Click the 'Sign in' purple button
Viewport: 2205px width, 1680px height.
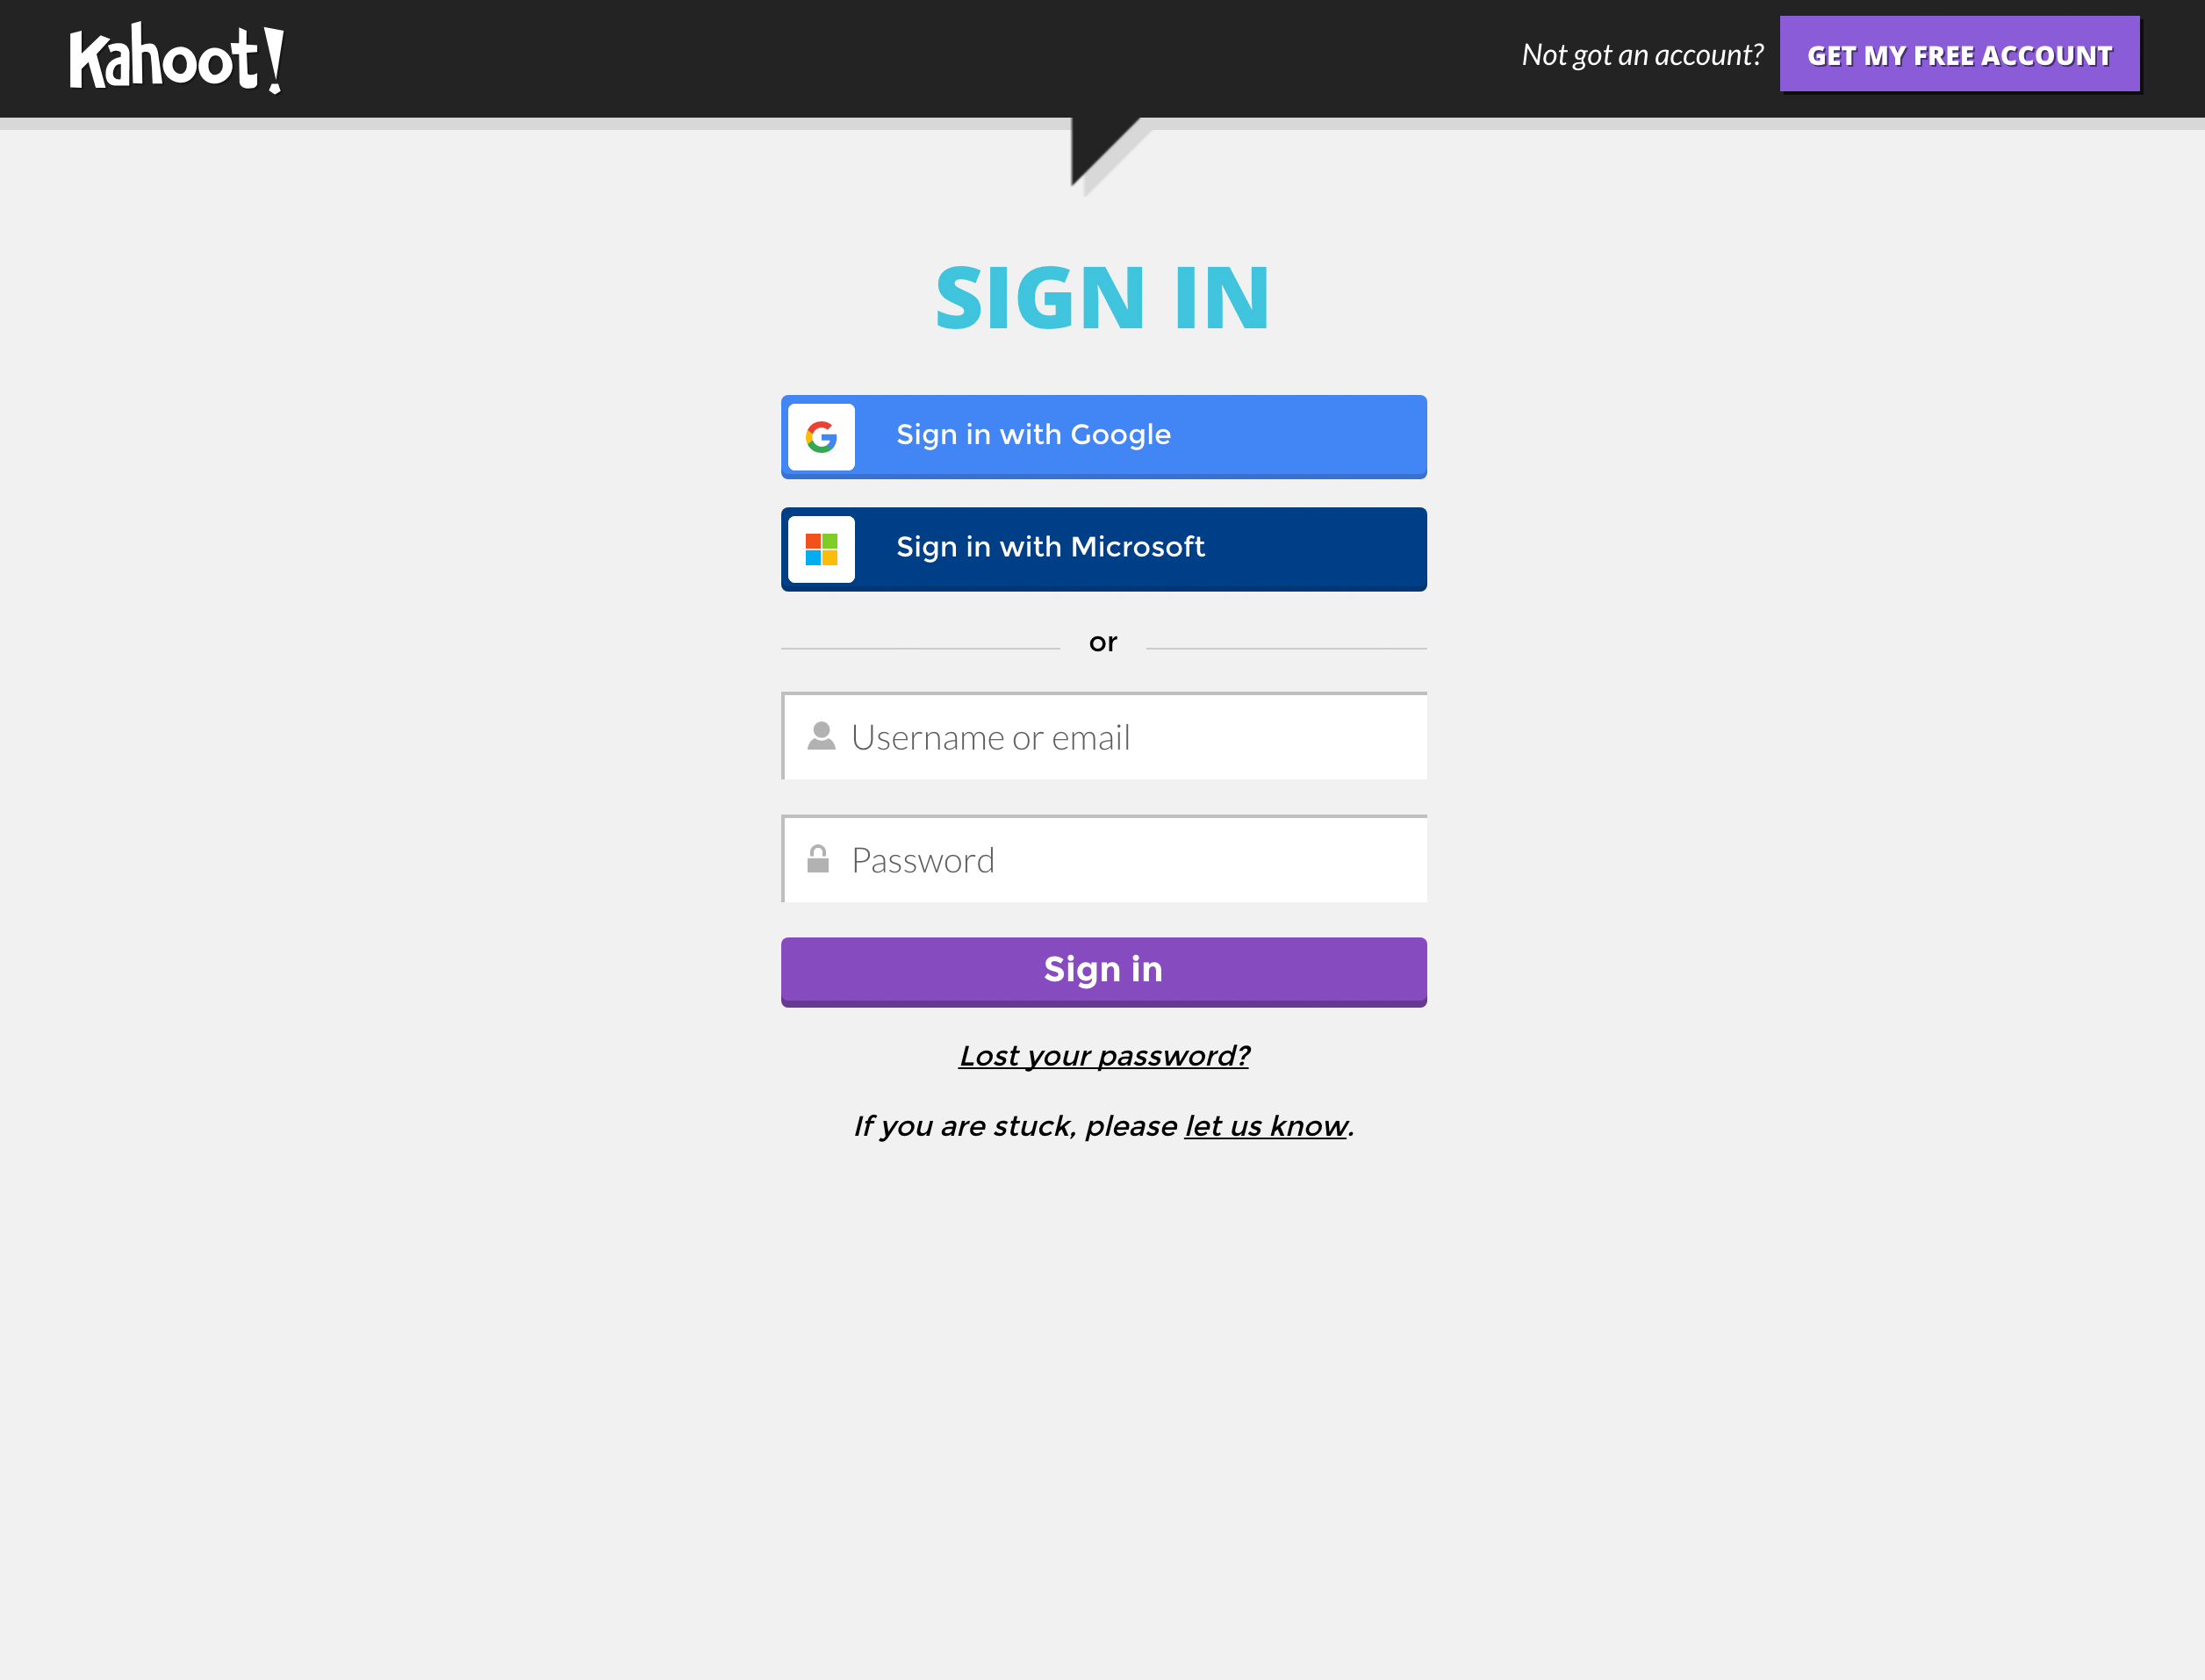pyautogui.click(x=1102, y=969)
